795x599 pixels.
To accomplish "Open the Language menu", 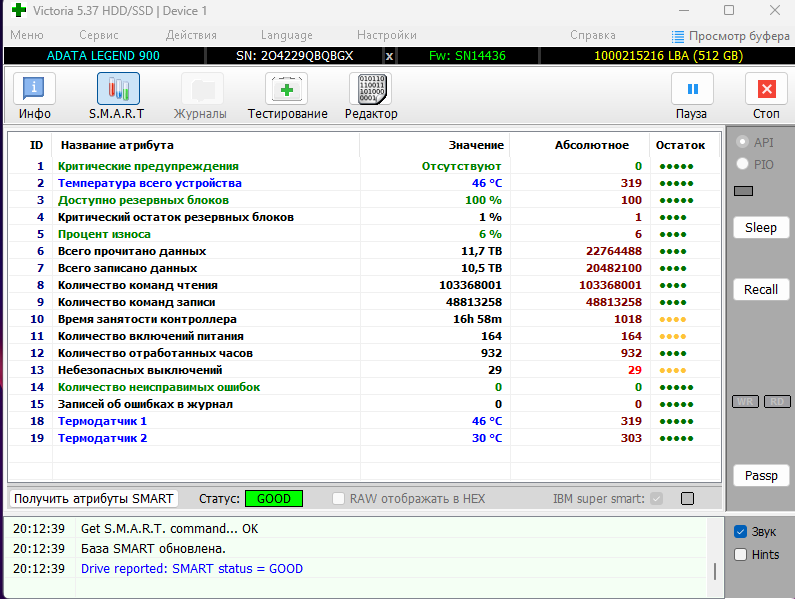I will [286, 35].
